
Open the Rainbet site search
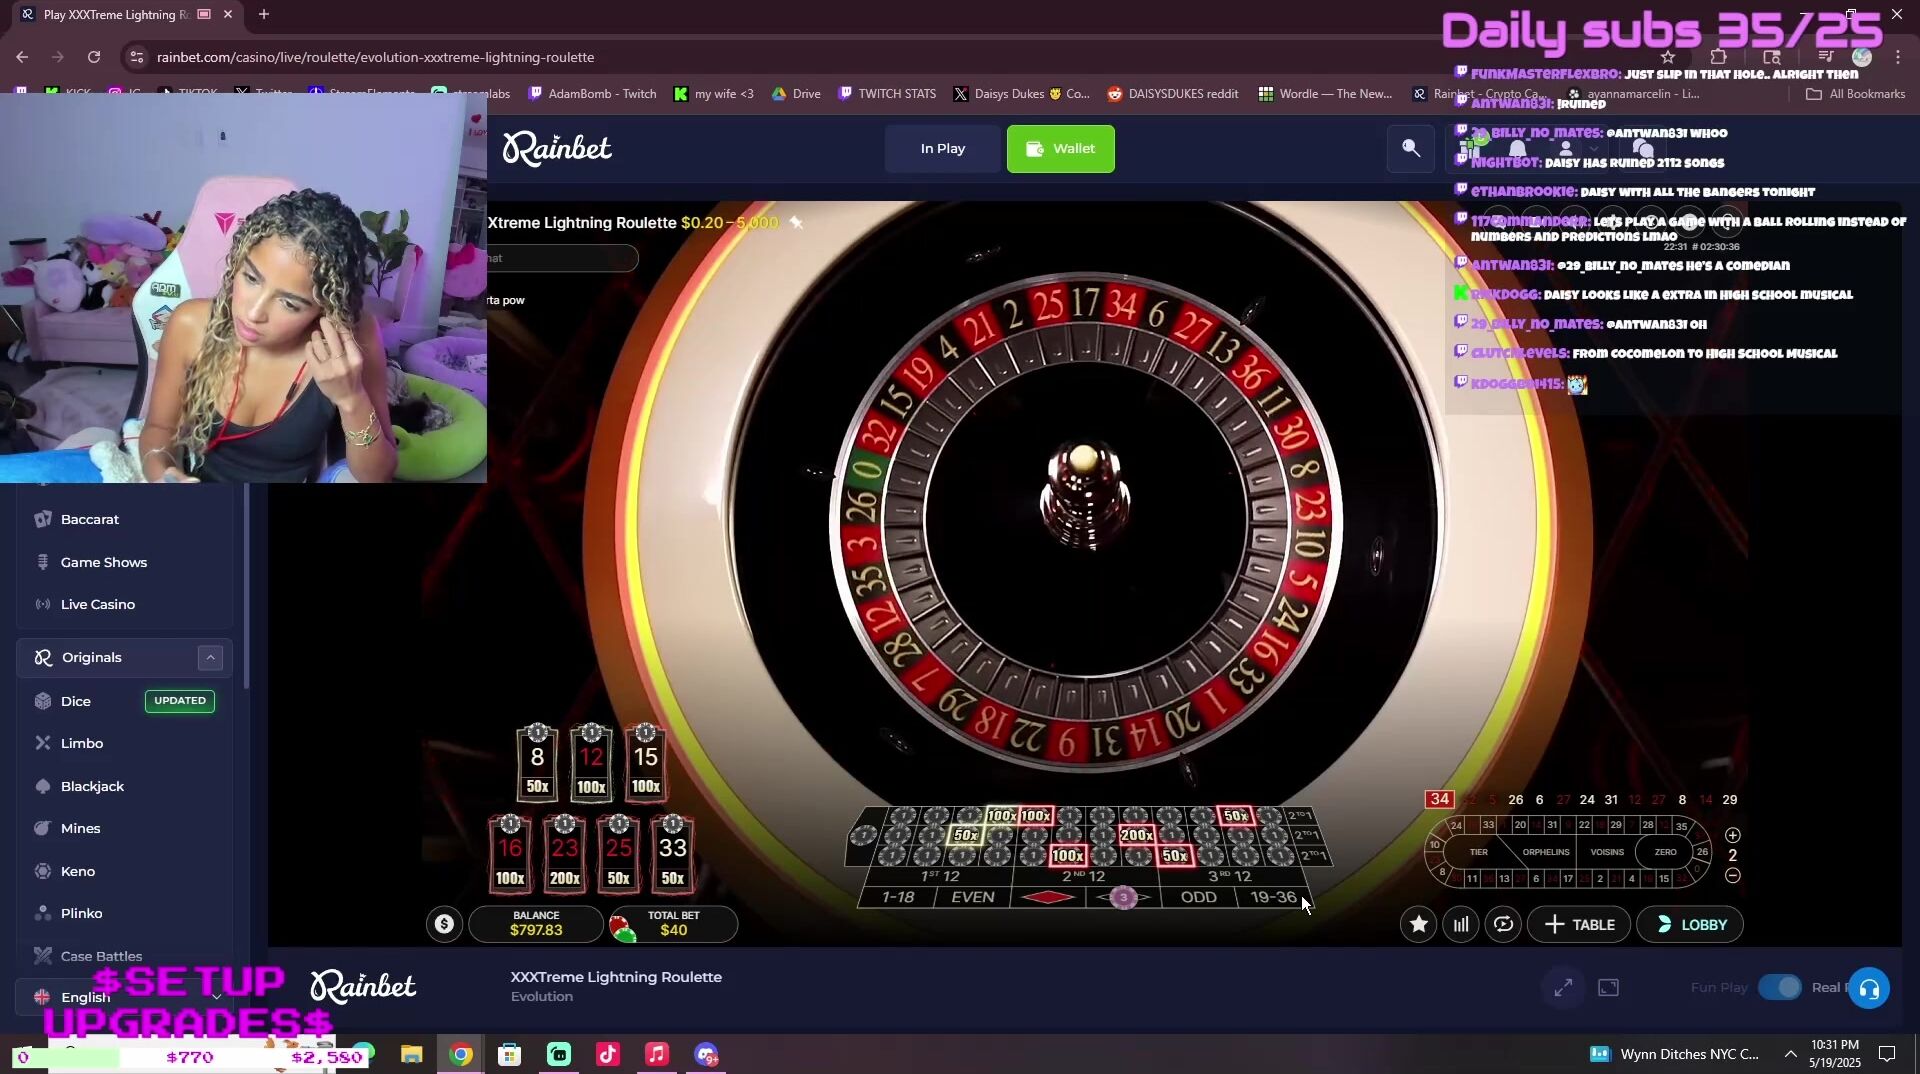pos(1410,149)
